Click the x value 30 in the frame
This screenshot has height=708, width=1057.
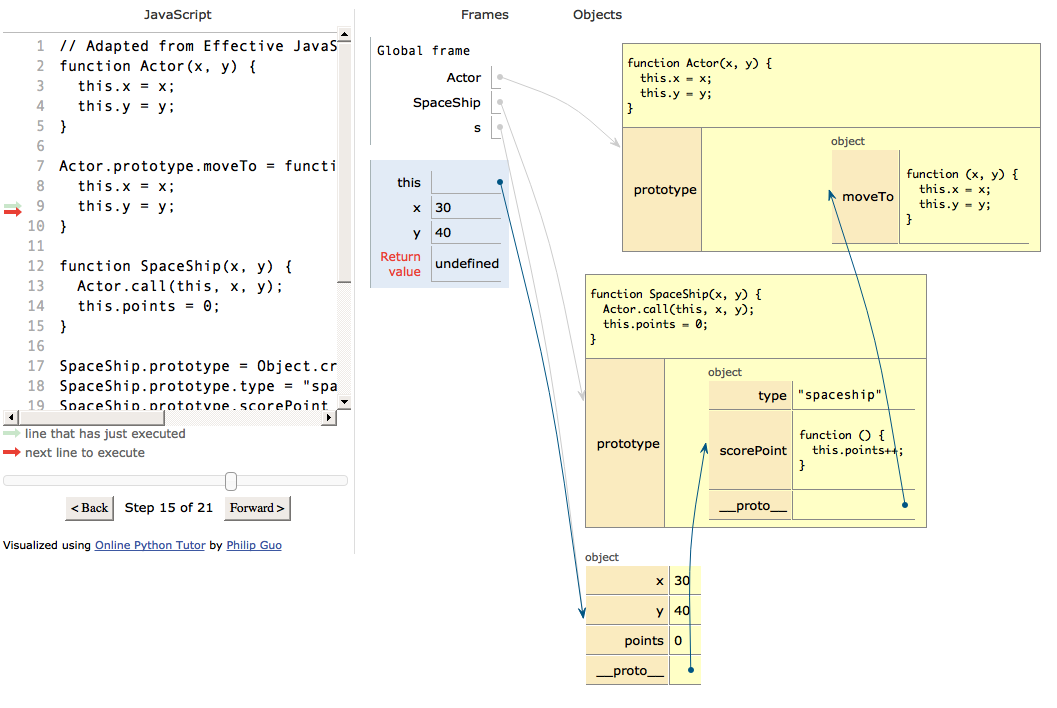[x=443, y=208]
